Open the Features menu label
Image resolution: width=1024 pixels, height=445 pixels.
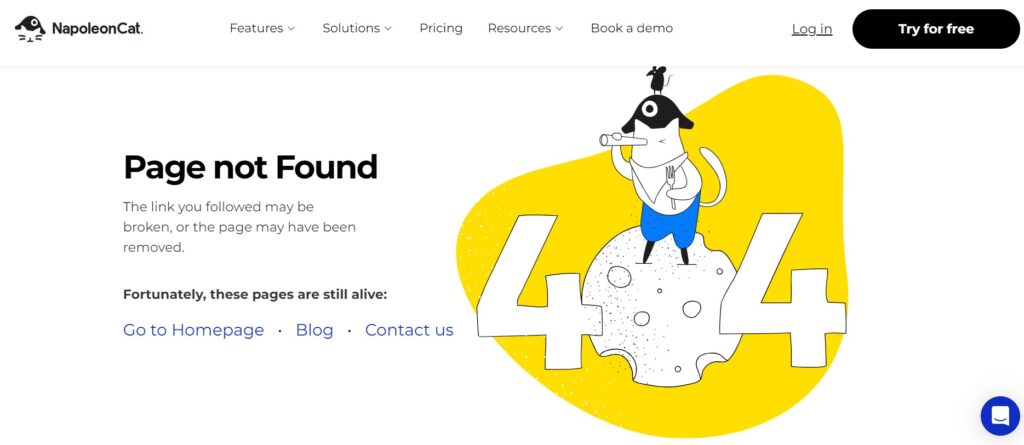coord(256,28)
